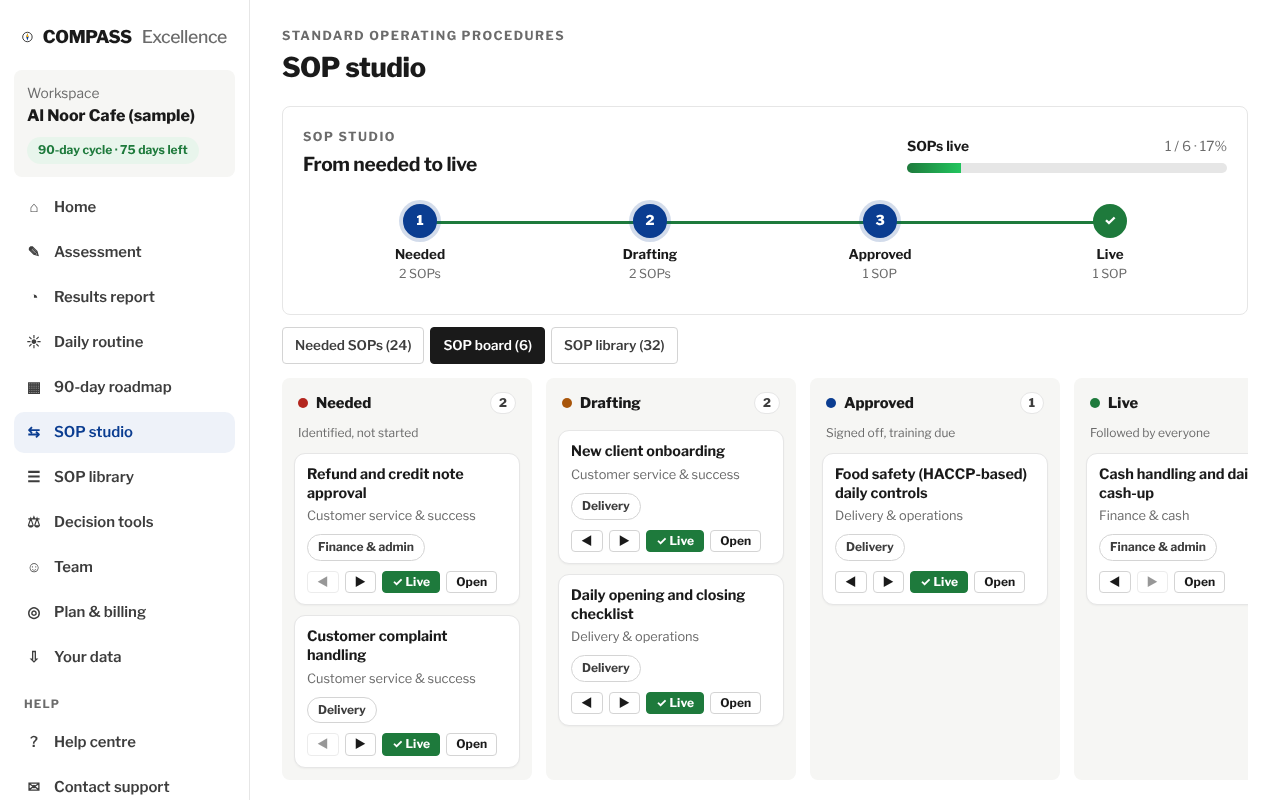The image size is (1280, 800).
Task: Click the SOP studio arrows icon
Action: click(x=34, y=432)
